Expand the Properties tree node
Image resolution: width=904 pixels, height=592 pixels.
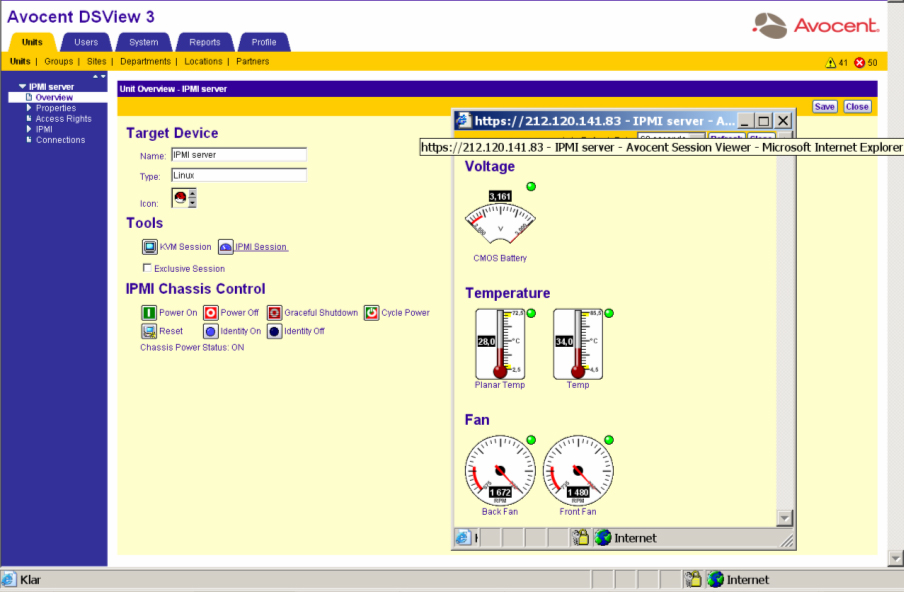pos(29,108)
